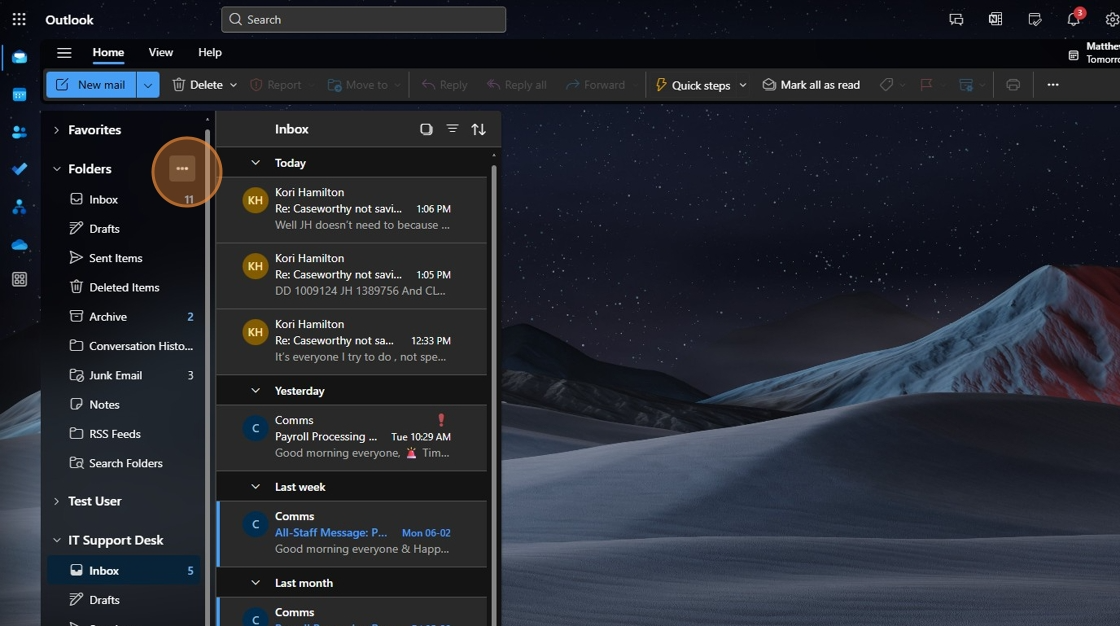Collapse Folders section

tap(56, 169)
